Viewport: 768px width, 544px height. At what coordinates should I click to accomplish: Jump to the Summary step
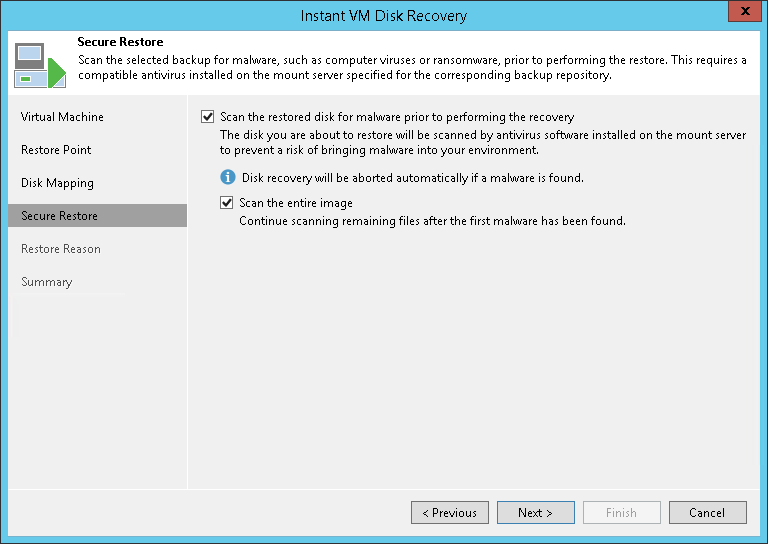(x=47, y=282)
